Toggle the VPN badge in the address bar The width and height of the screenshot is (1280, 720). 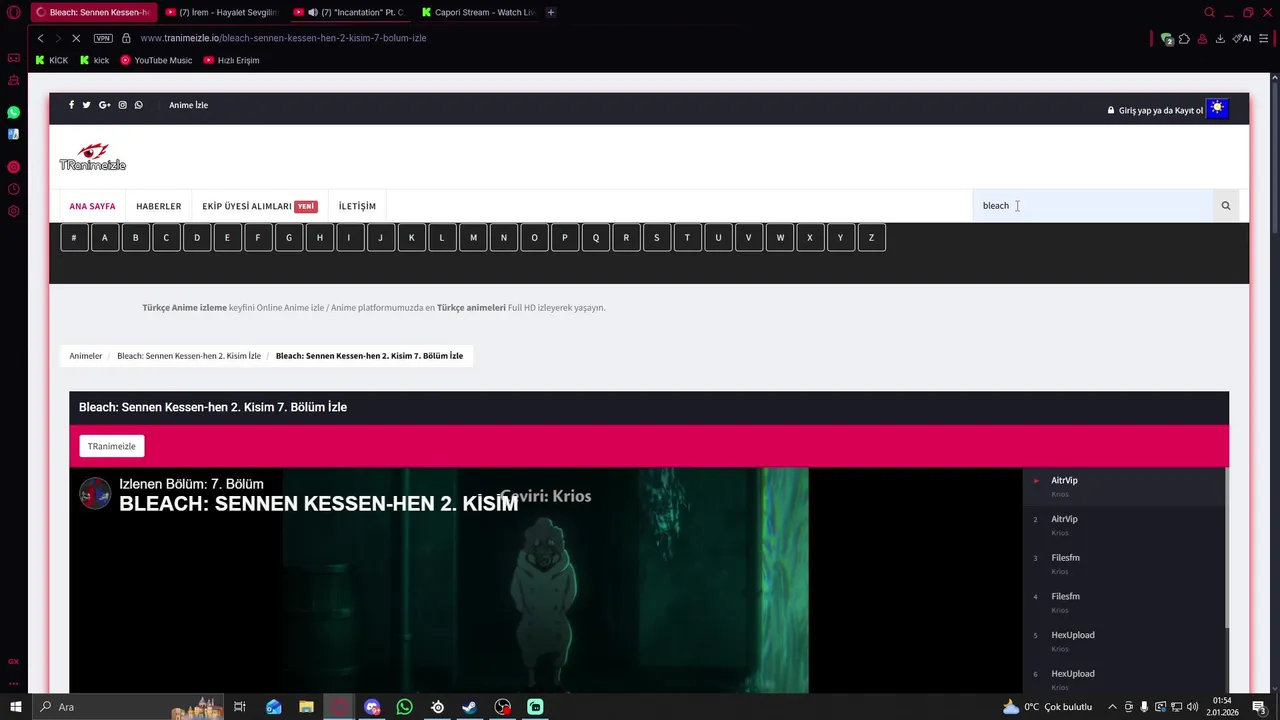point(103,38)
